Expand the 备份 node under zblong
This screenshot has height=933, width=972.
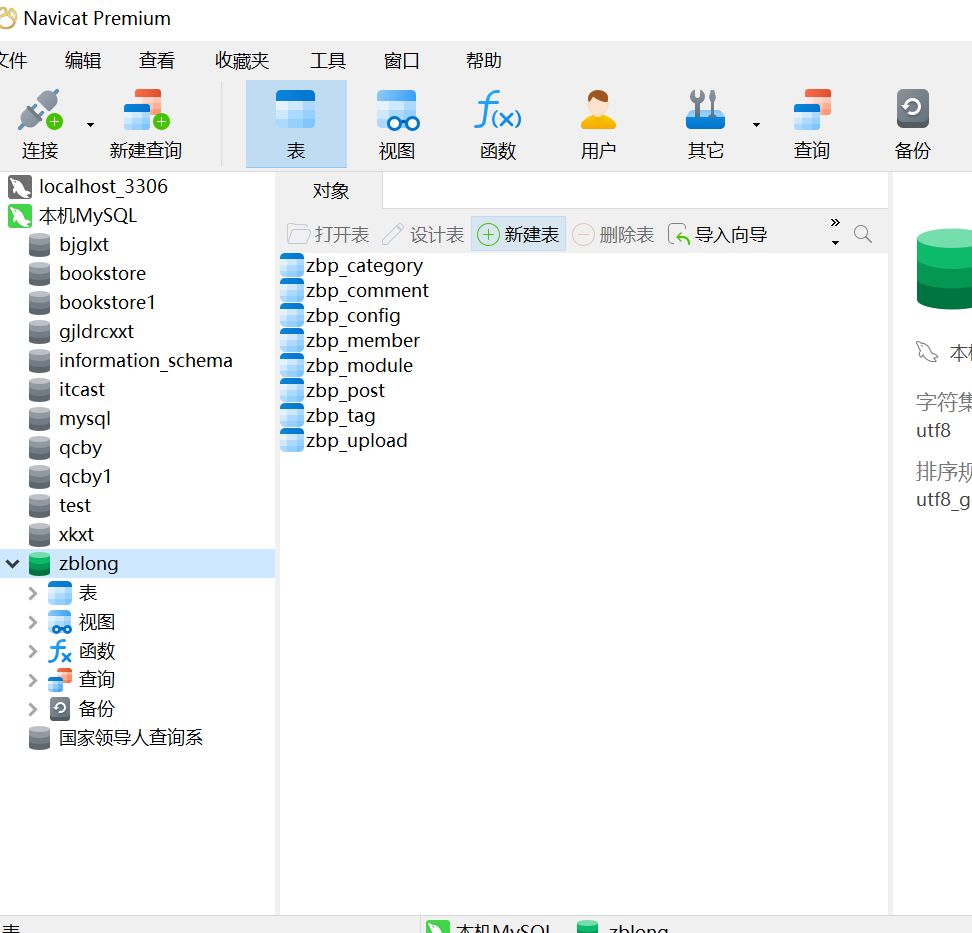pyautogui.click(x=33, y=709)
